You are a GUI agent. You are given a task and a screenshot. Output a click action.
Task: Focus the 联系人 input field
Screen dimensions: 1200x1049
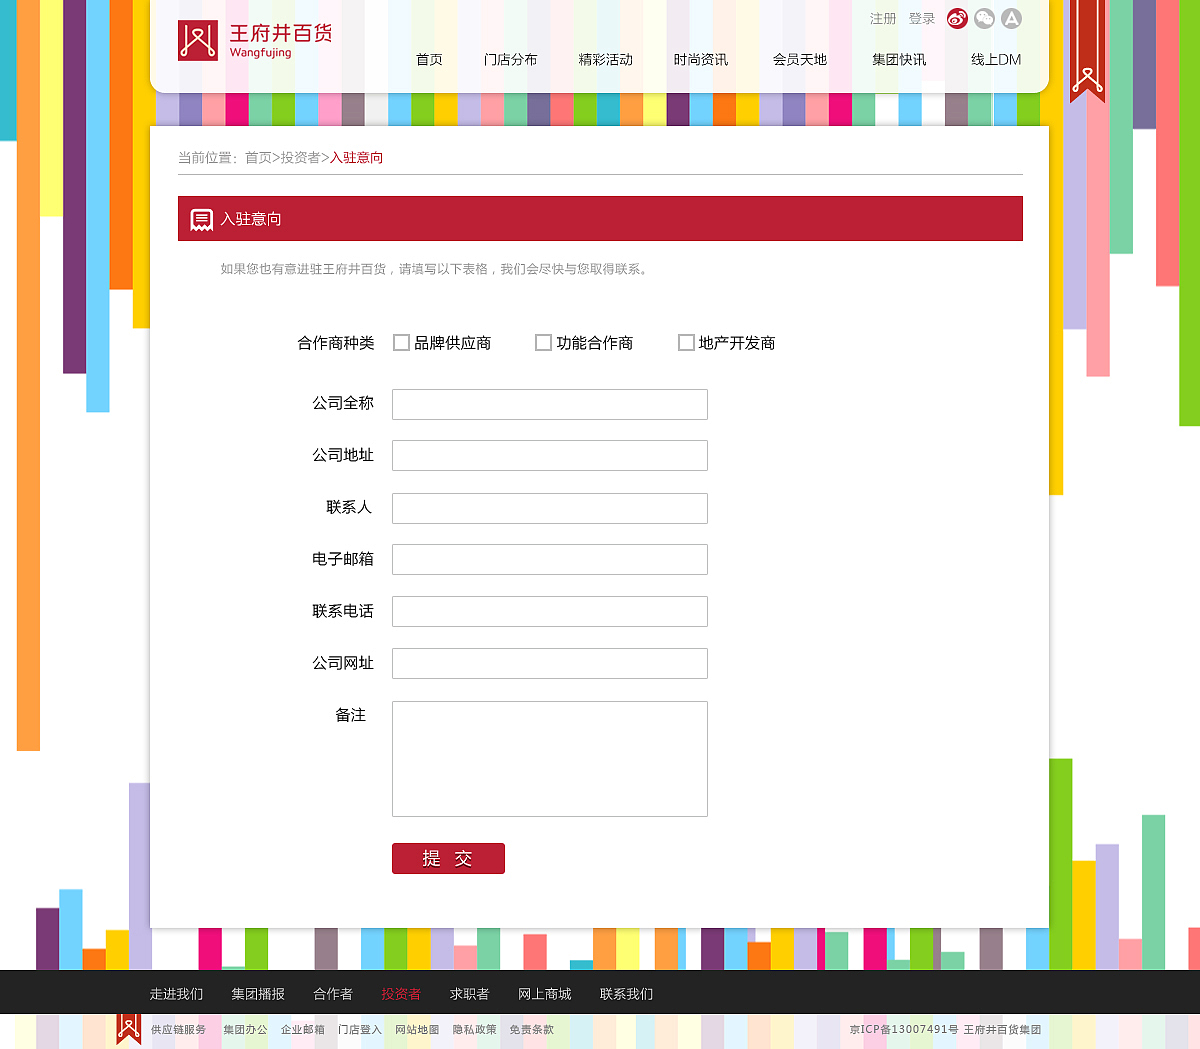click(550, 508)
